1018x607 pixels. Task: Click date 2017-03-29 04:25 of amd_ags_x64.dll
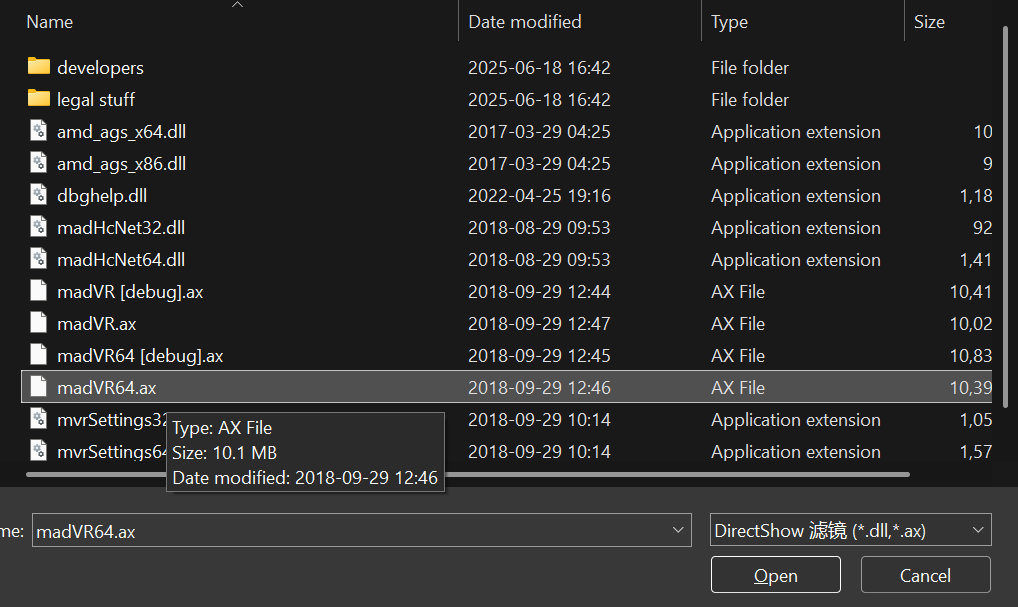point(540,132)
